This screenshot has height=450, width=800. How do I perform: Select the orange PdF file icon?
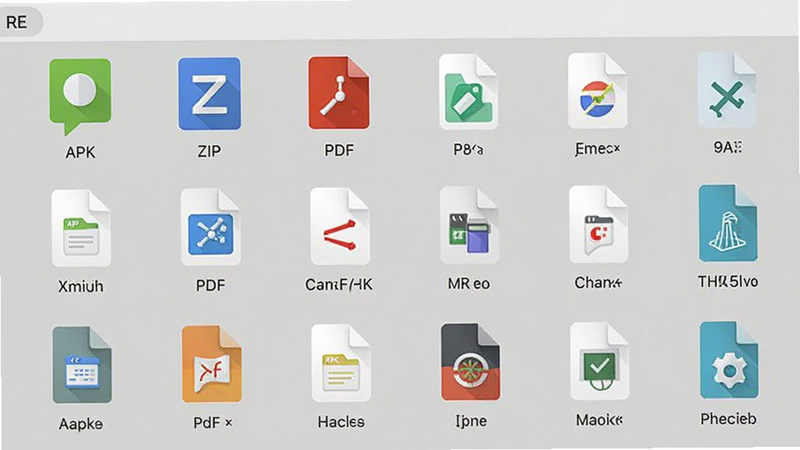click(212, 364)
